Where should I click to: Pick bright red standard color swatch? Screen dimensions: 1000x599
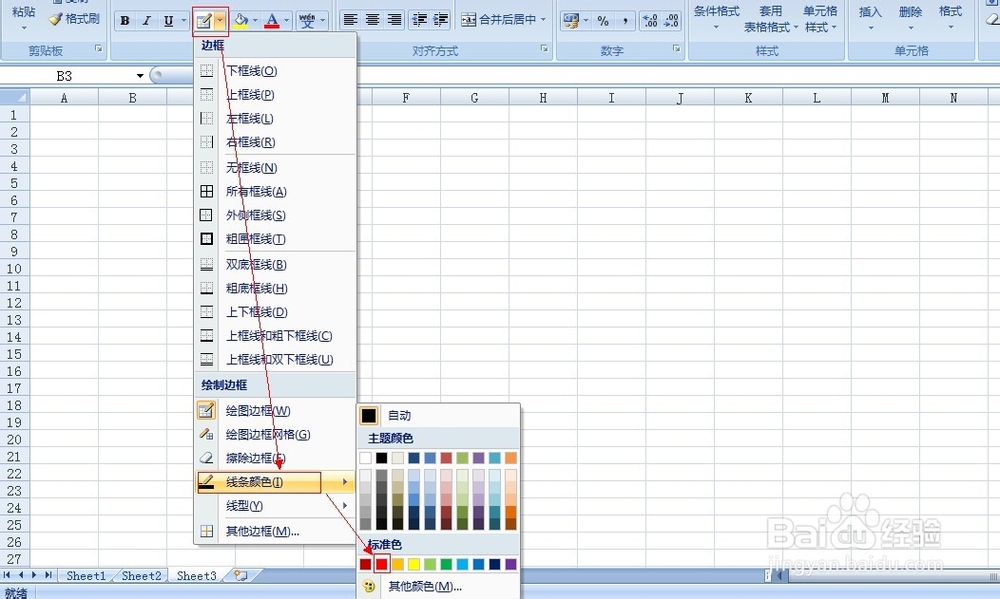tap(381, 564)
